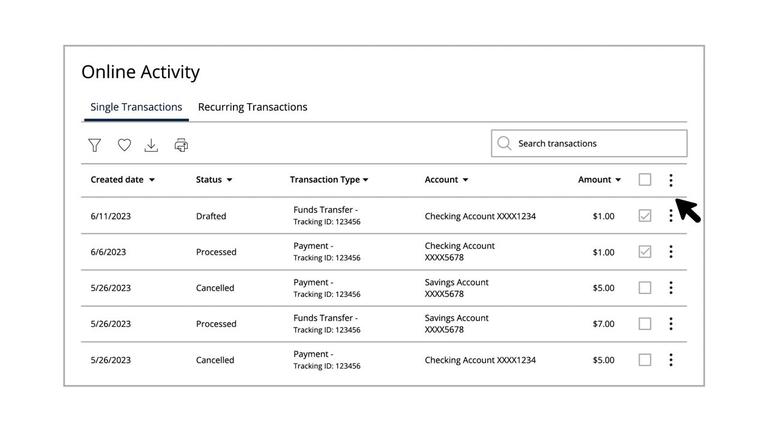Click the search magnifier icon
768x432 pixels.
click(x=504, y=143)
